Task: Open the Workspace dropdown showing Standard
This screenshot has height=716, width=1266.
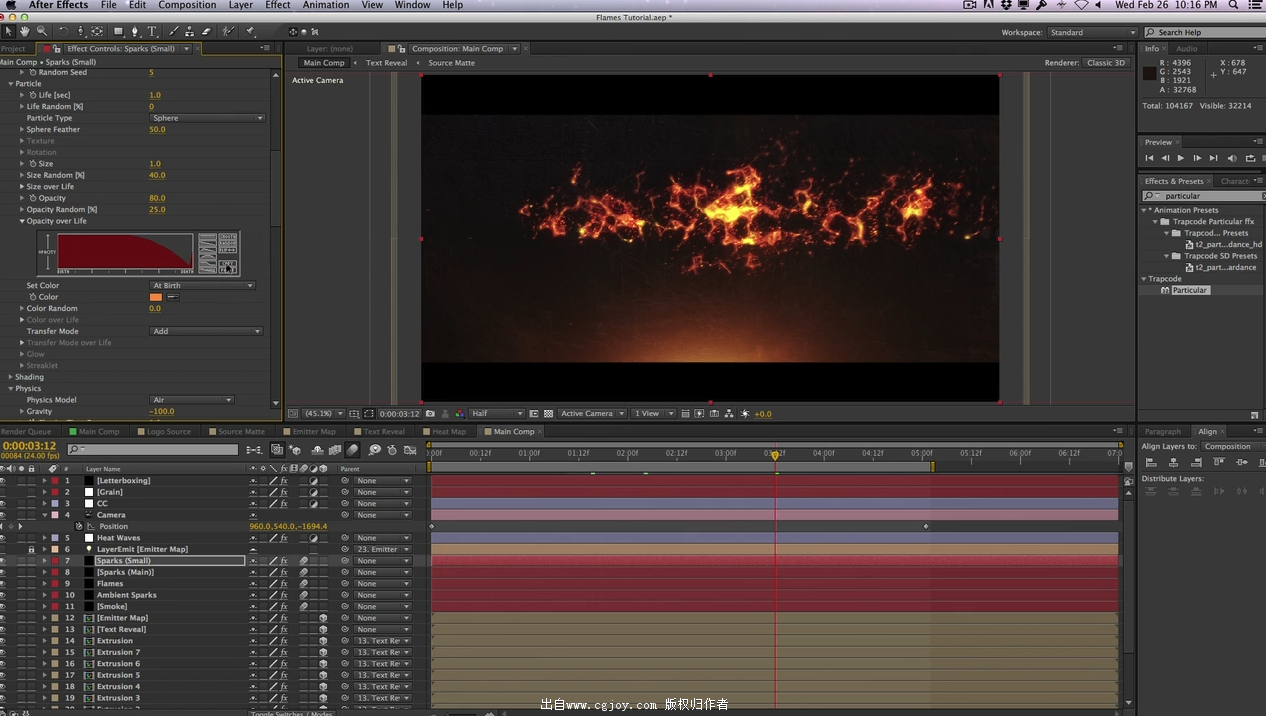Action: (1091, 32)
